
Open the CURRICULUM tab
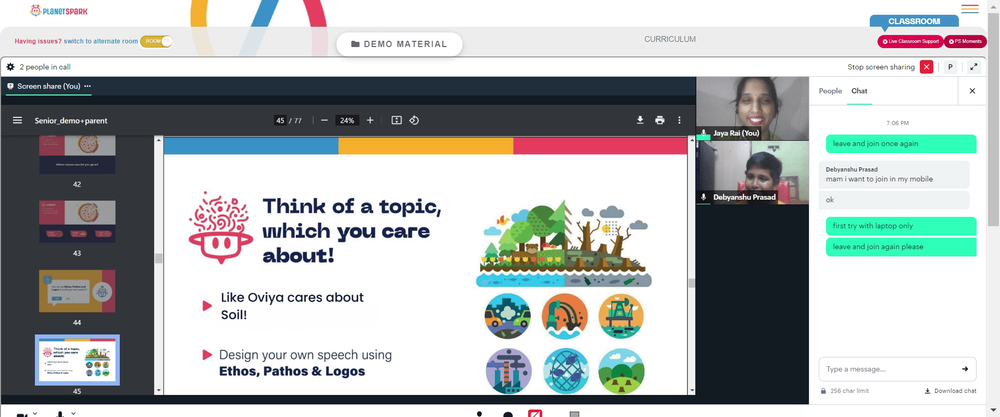(670, 40)
